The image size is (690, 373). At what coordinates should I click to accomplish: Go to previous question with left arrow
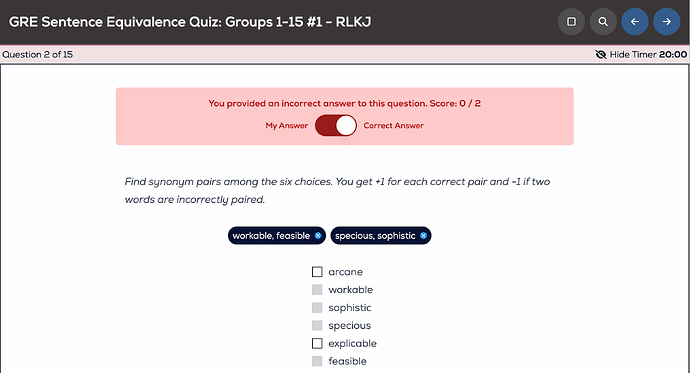[635, 22]
